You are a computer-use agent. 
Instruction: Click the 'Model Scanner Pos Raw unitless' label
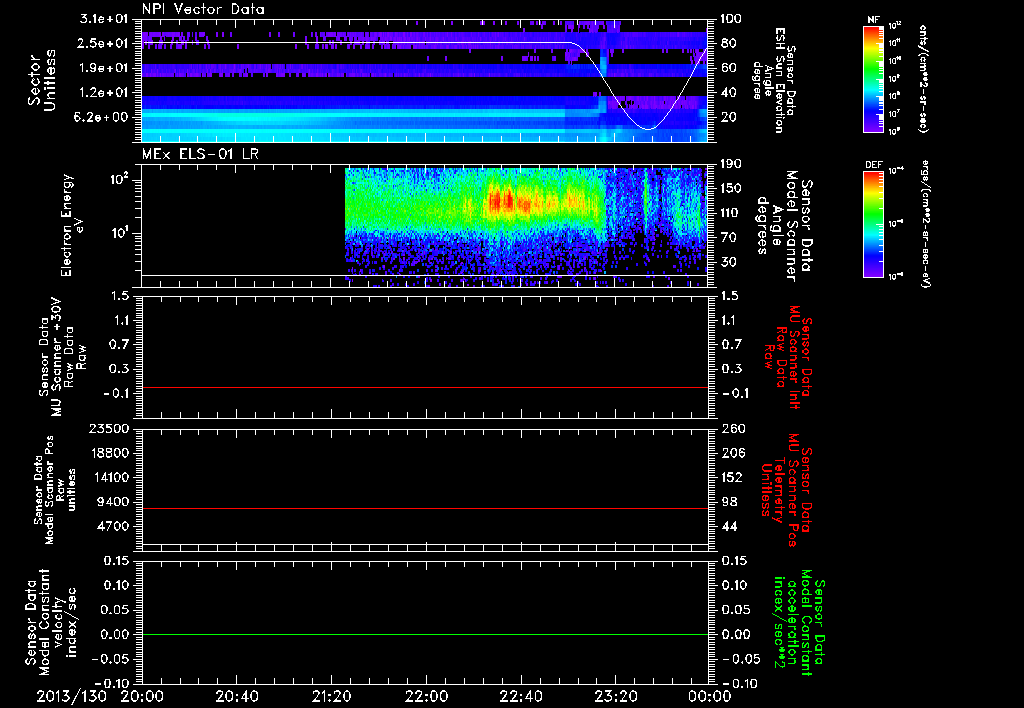click(x=55, y=490)
